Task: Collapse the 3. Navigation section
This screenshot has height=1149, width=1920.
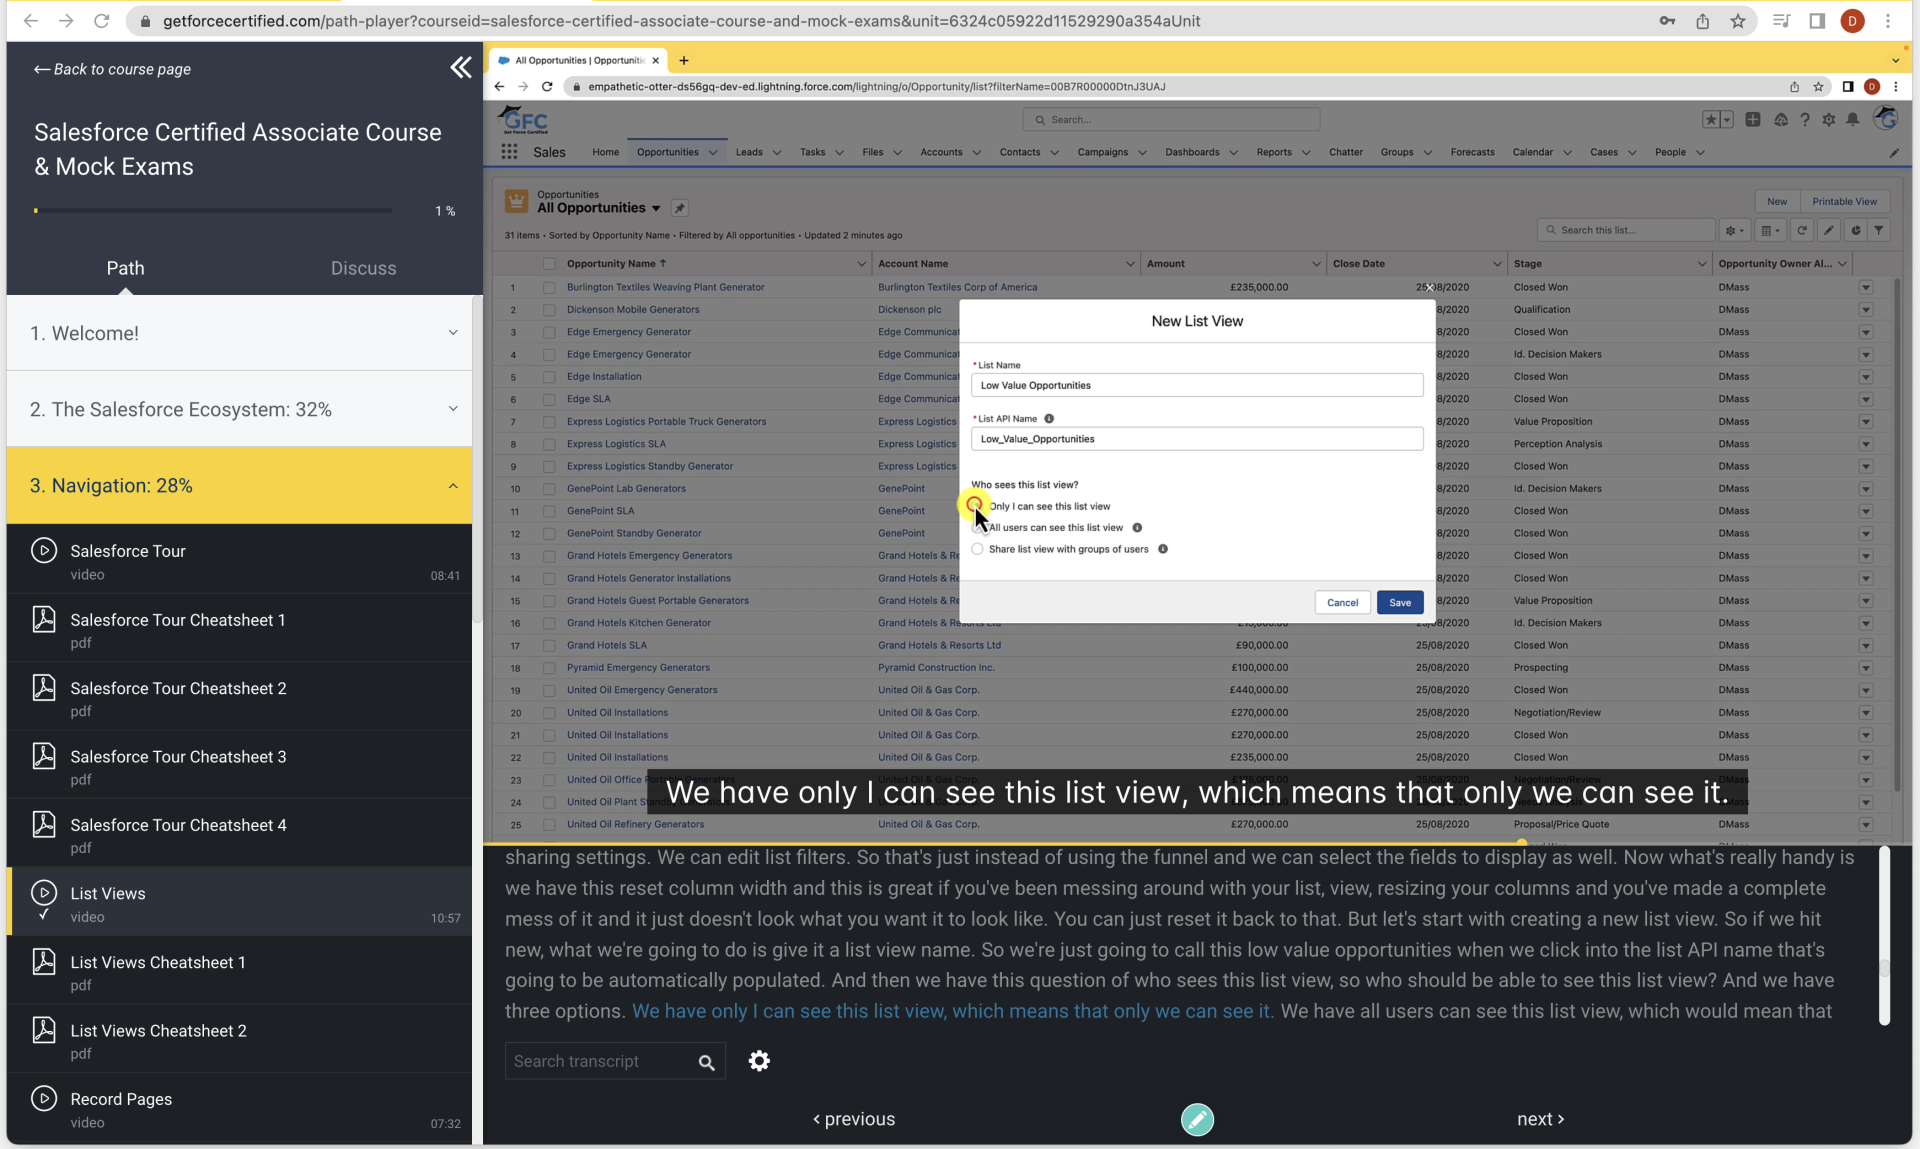Action: (239, 485)
